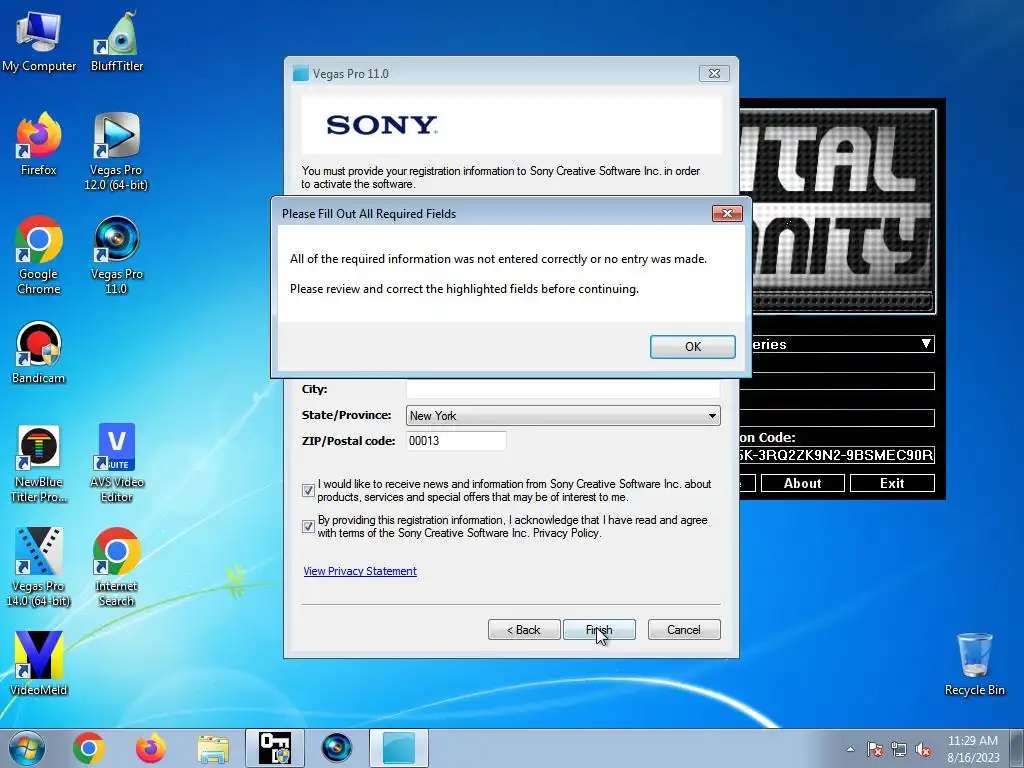The height and width of the screenshot is (768, 1024).
Task: Click the network tray icon
Action: [899, 749]
